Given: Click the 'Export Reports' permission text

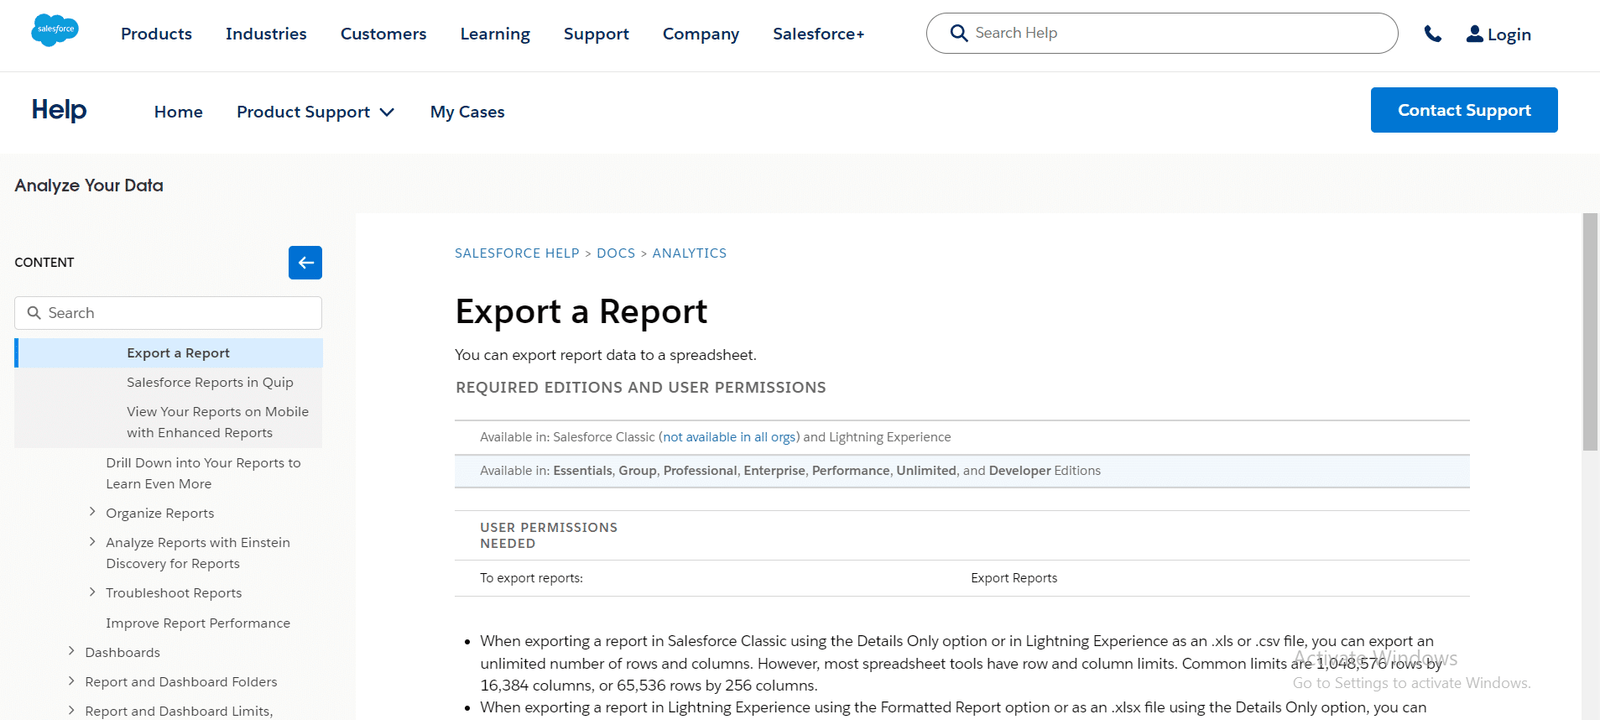Looking at the screenshot, I should pos(1014,578).
